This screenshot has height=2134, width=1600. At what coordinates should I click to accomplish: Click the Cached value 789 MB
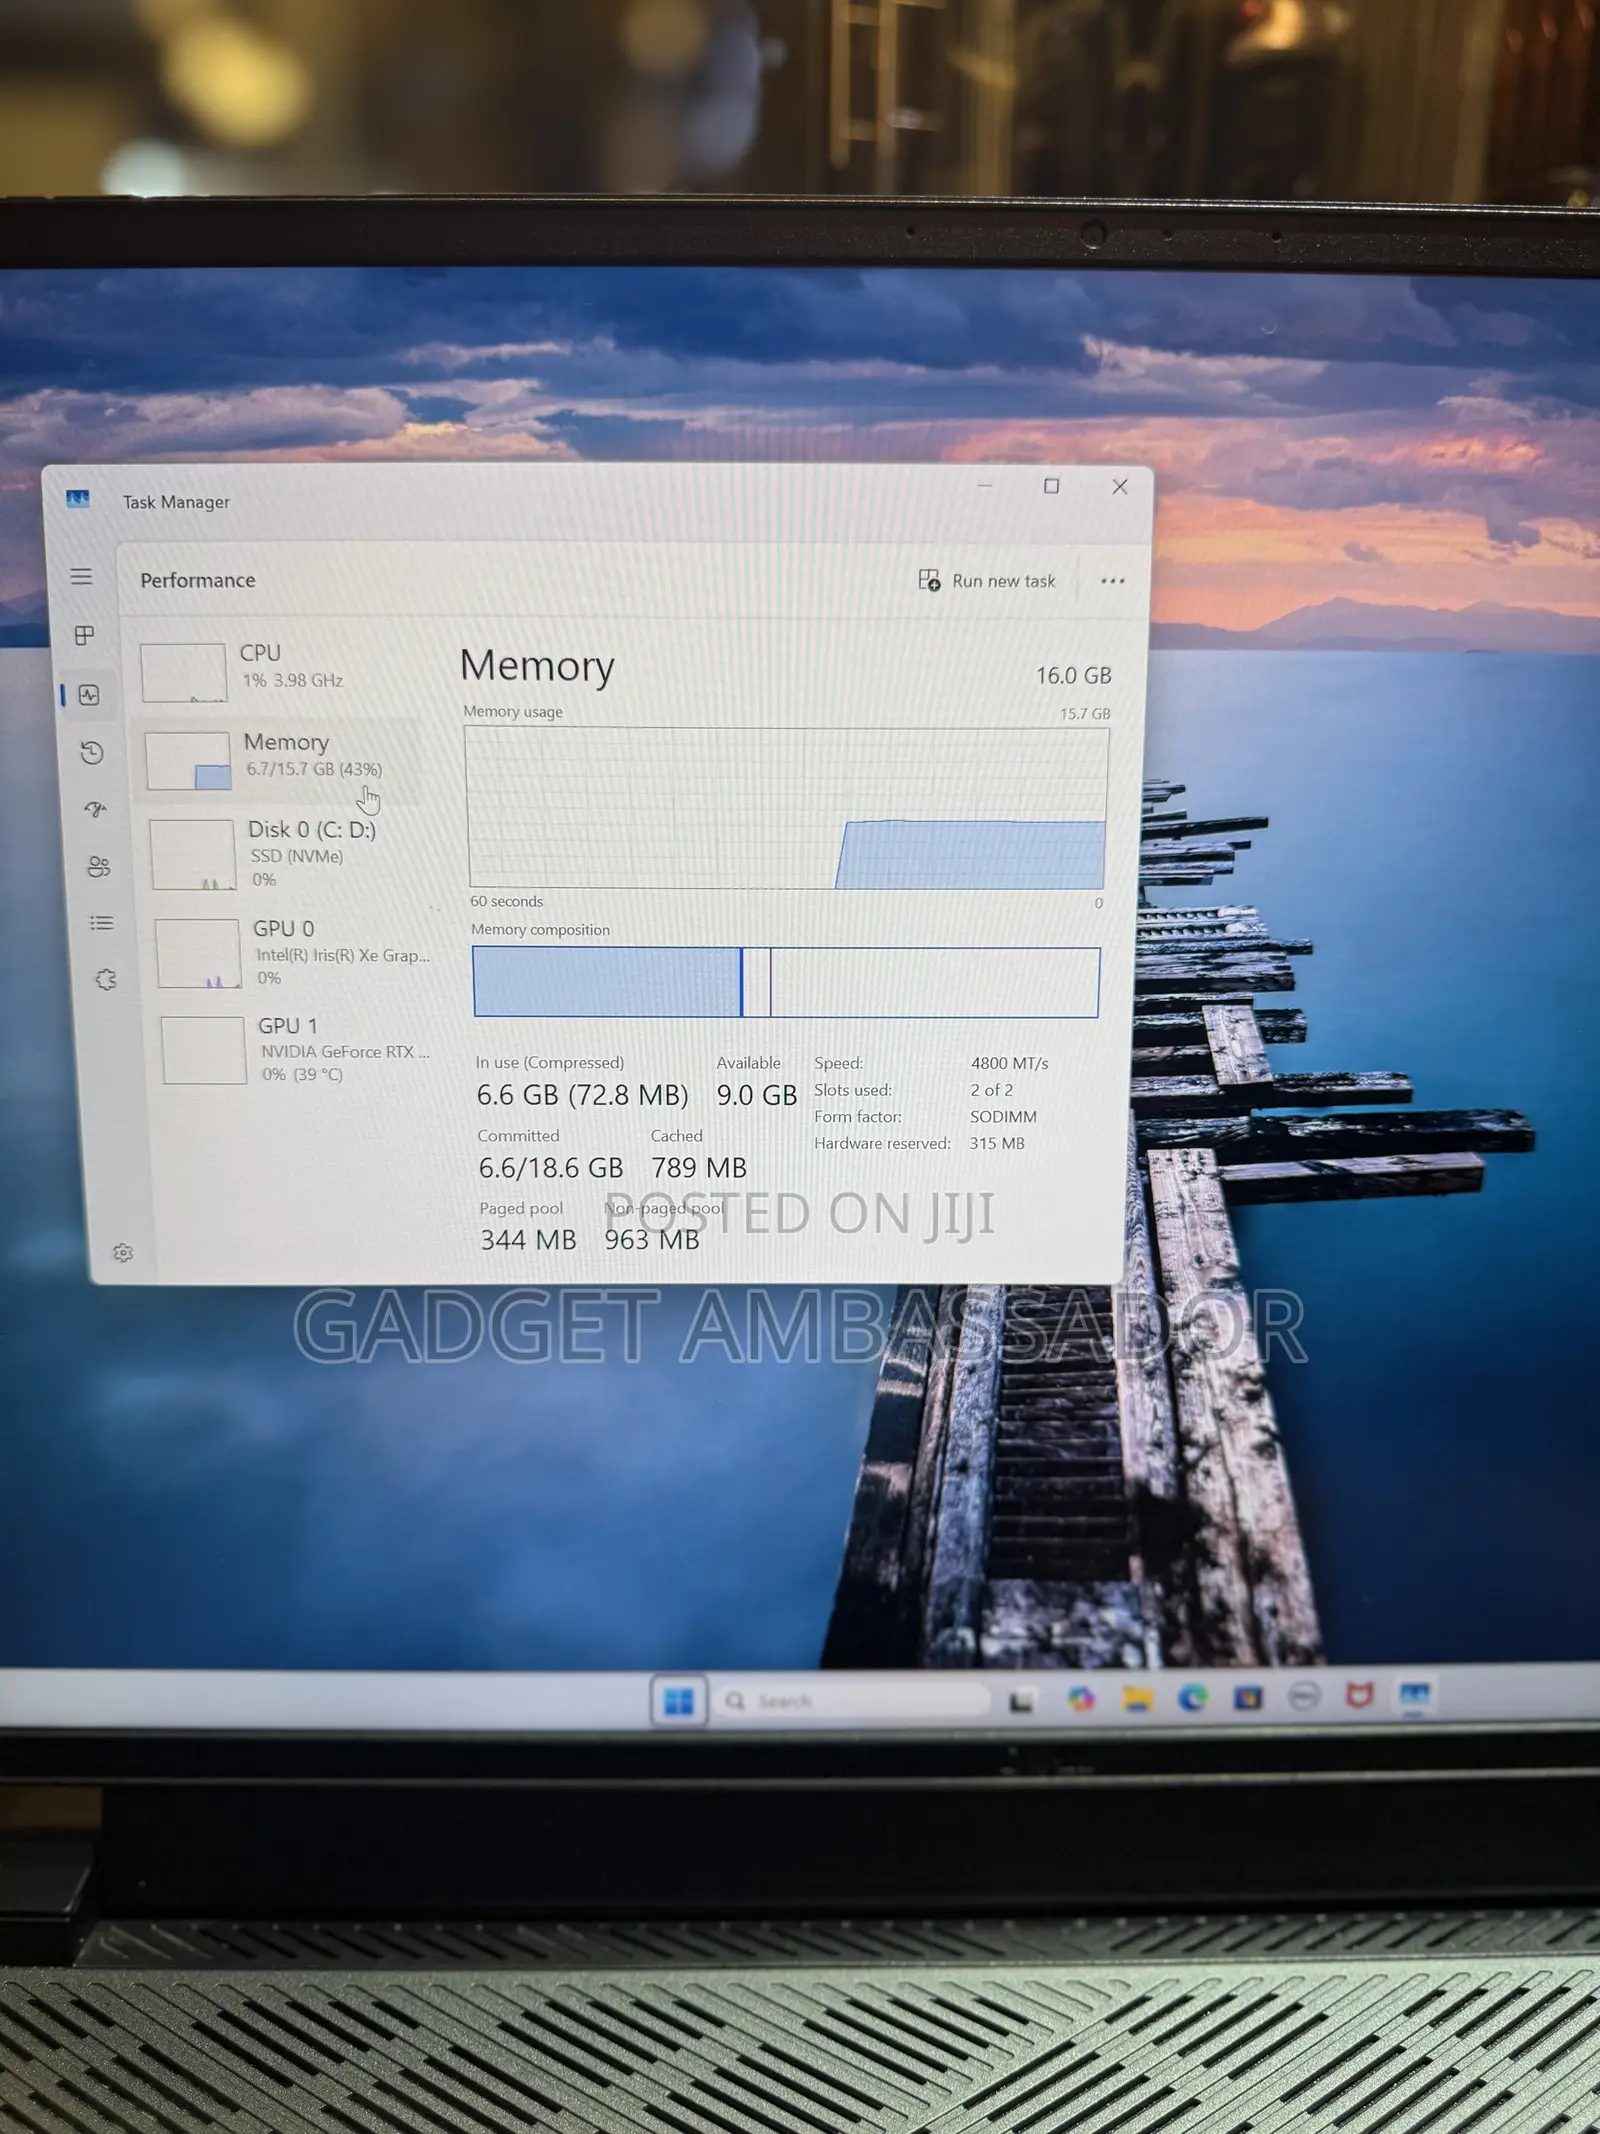click(699, 1168)
